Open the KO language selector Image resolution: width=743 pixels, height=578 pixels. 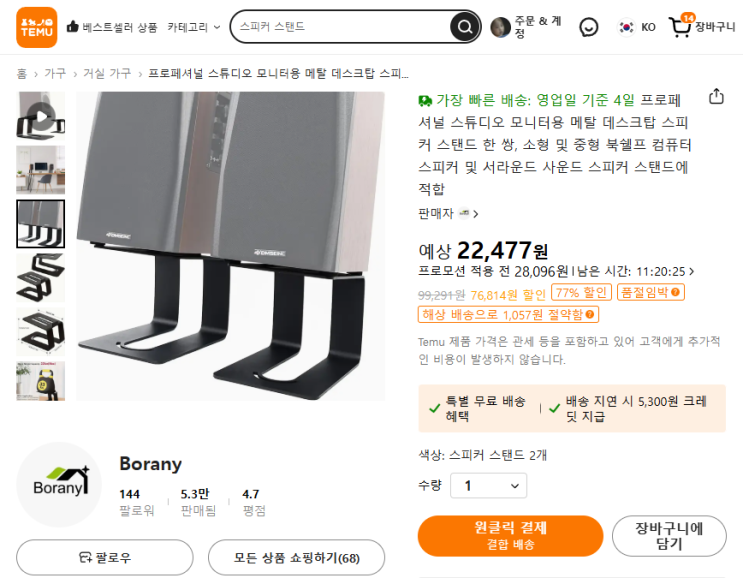coord(637,27)
